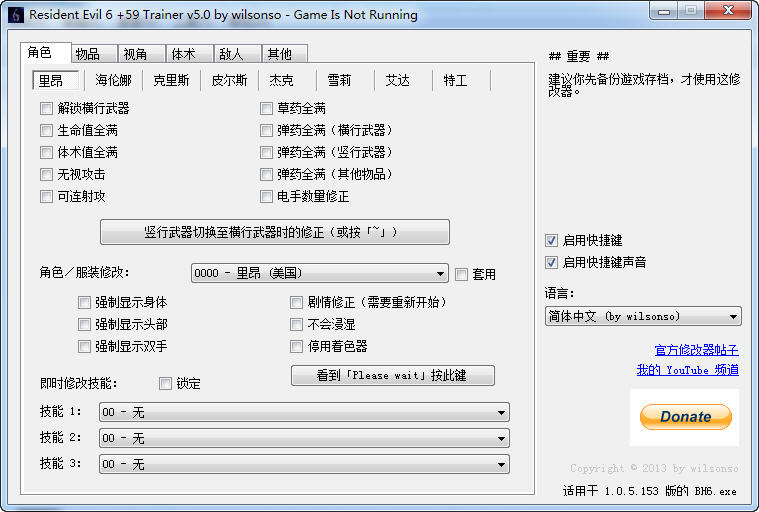The width and height of the screenshot is (759, 512).
Task: Toggle the 可连射攻 checkbox
Action: point(46,196)
